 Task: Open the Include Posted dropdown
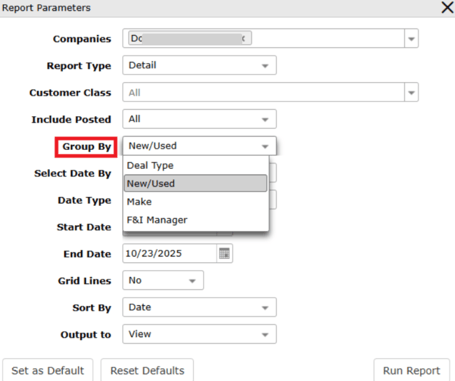point(199,119)
